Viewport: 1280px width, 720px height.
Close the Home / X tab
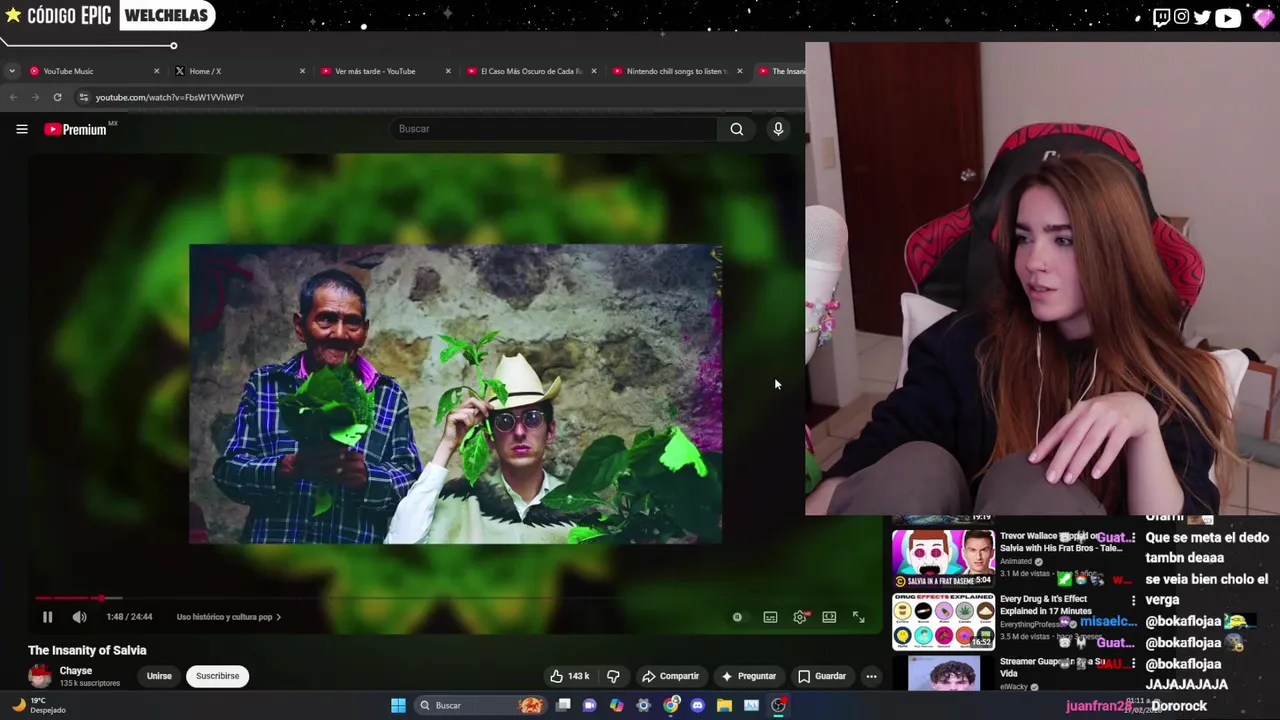point(302,71)
